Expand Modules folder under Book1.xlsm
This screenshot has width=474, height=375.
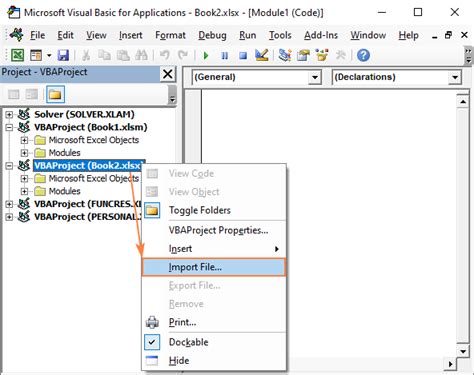pos(24,153)
